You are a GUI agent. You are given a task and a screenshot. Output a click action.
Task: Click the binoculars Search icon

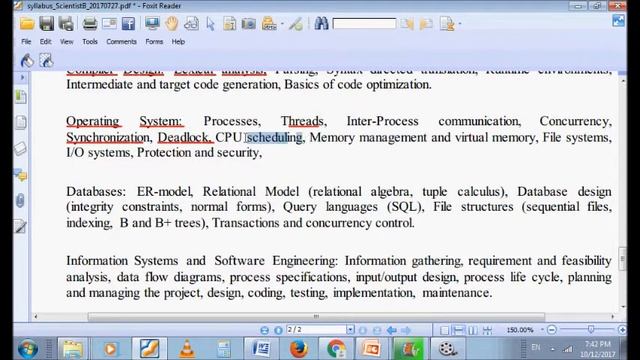pyautogui.click(x=321, y=24)
